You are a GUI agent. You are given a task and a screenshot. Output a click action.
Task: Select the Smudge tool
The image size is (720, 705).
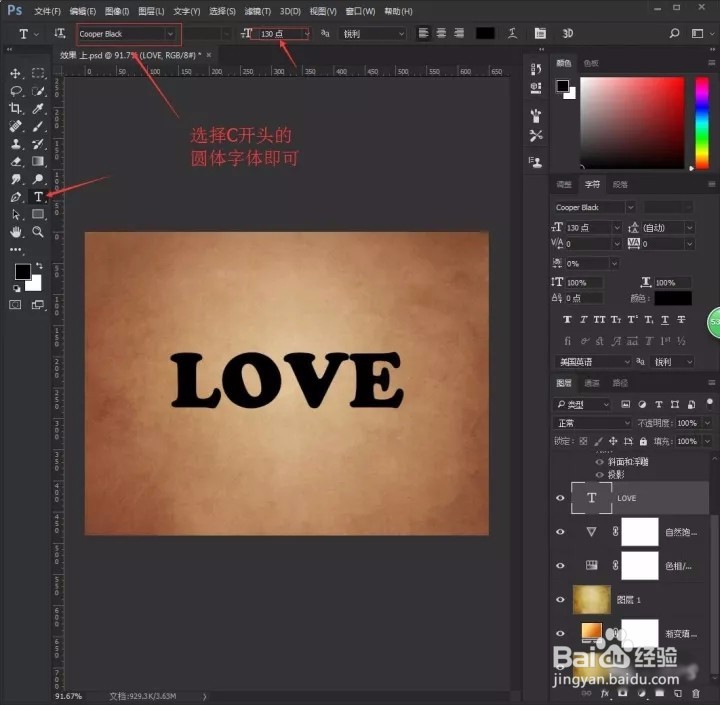(x=16, y=179)
